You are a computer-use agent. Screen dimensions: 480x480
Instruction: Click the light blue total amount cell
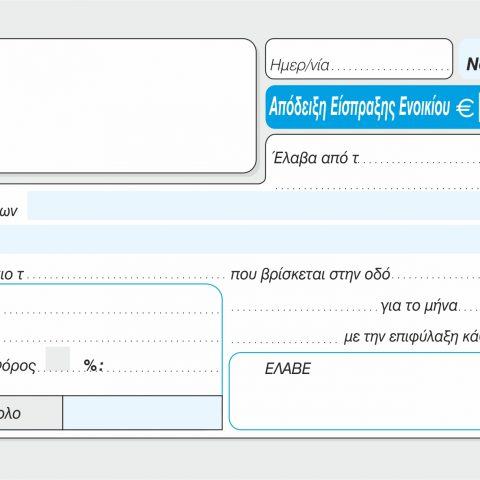point(142,413)
